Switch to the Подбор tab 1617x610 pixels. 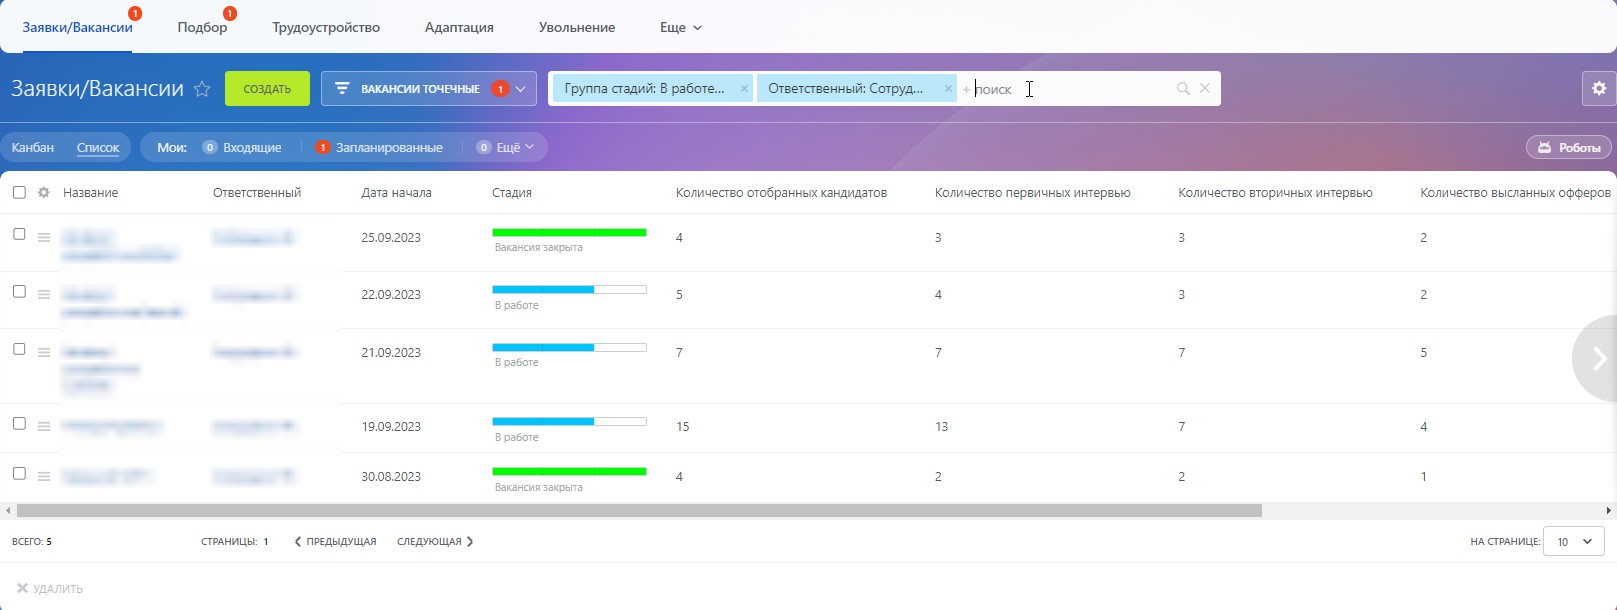pos(202,28)
